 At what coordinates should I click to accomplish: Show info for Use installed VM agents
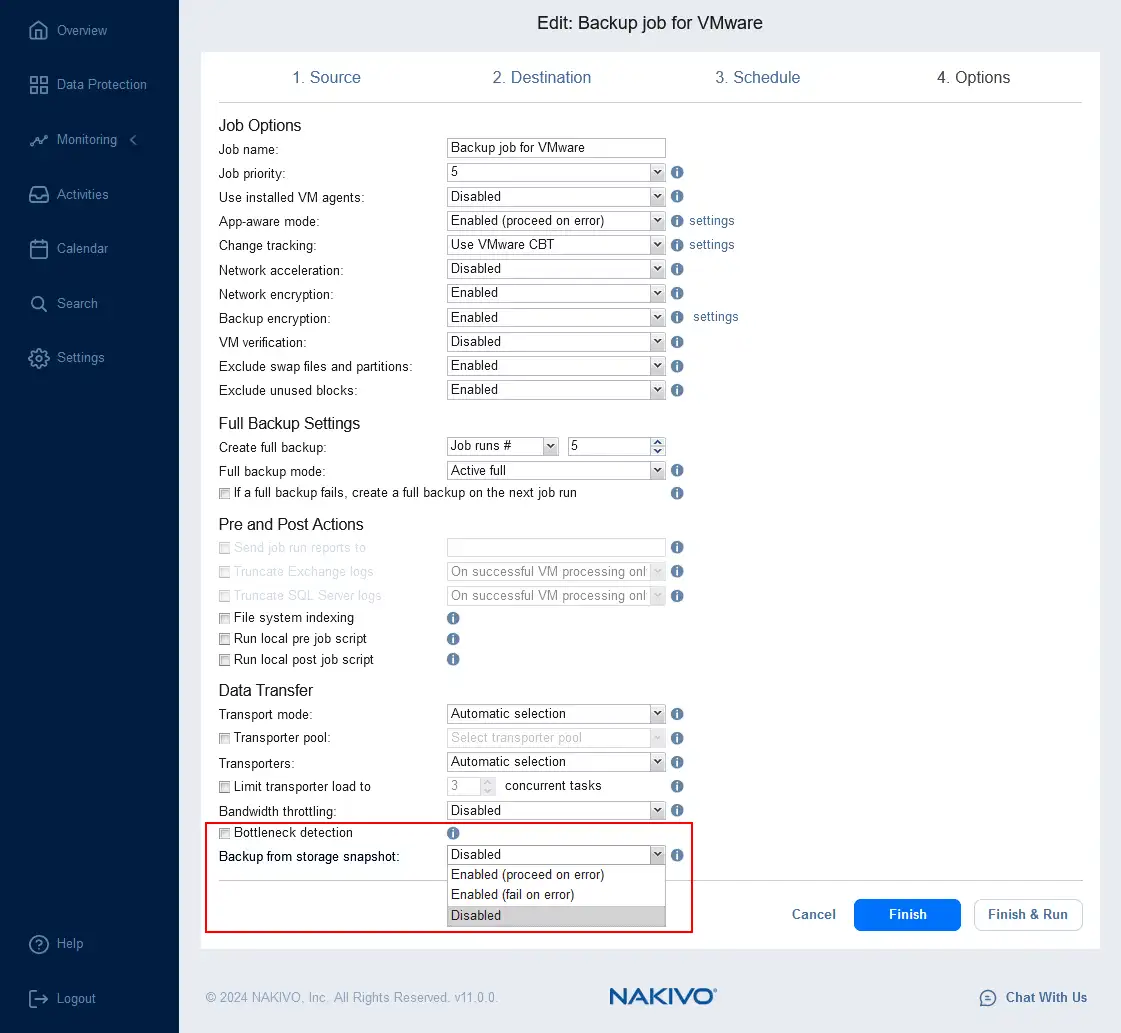pos(677,196)
